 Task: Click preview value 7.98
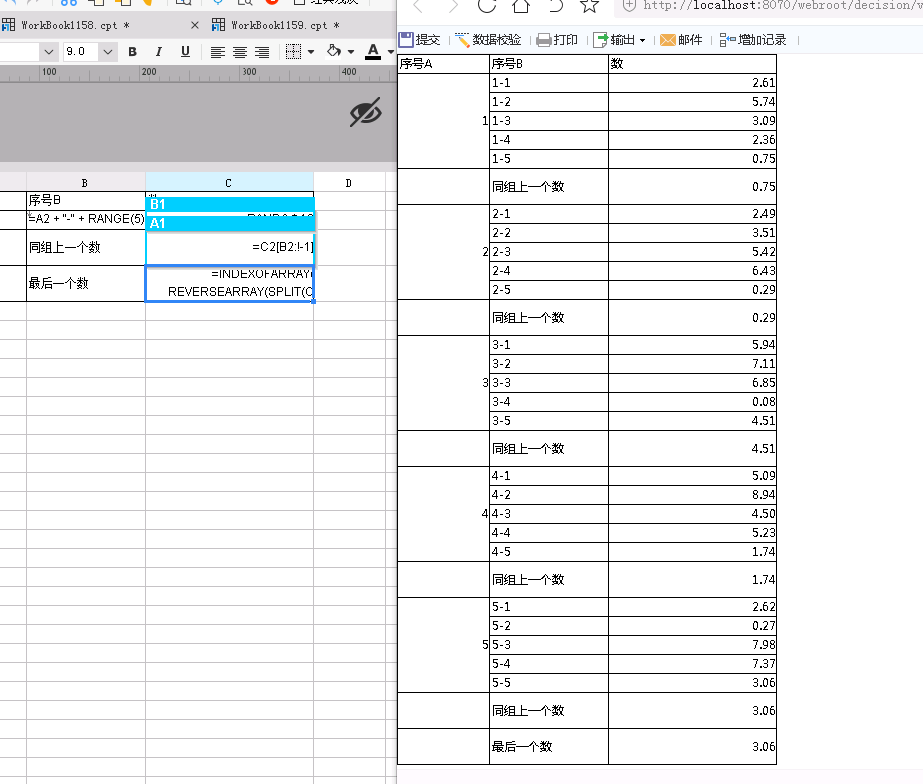[763, 645]
